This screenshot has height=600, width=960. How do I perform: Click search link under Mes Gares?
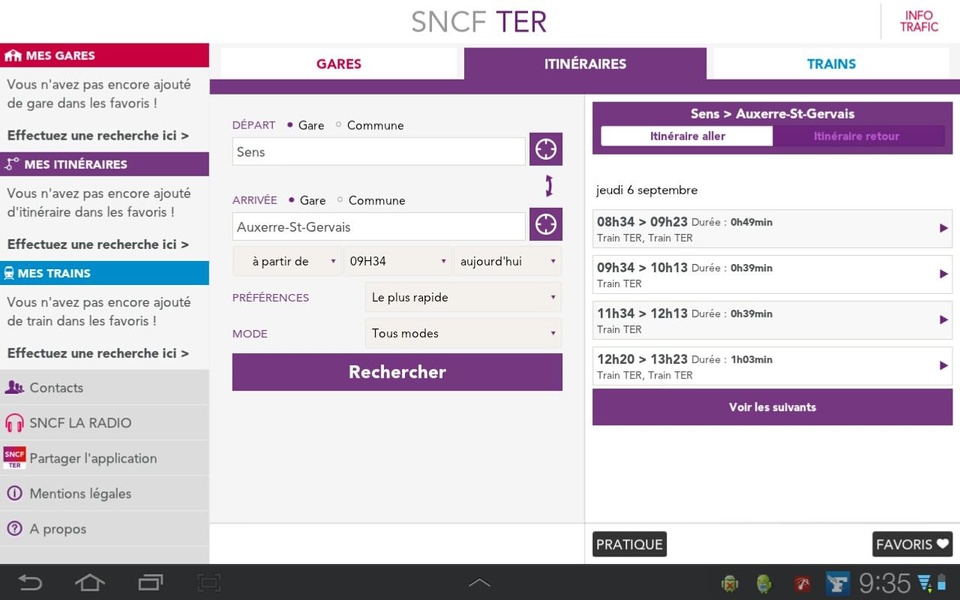98,135
